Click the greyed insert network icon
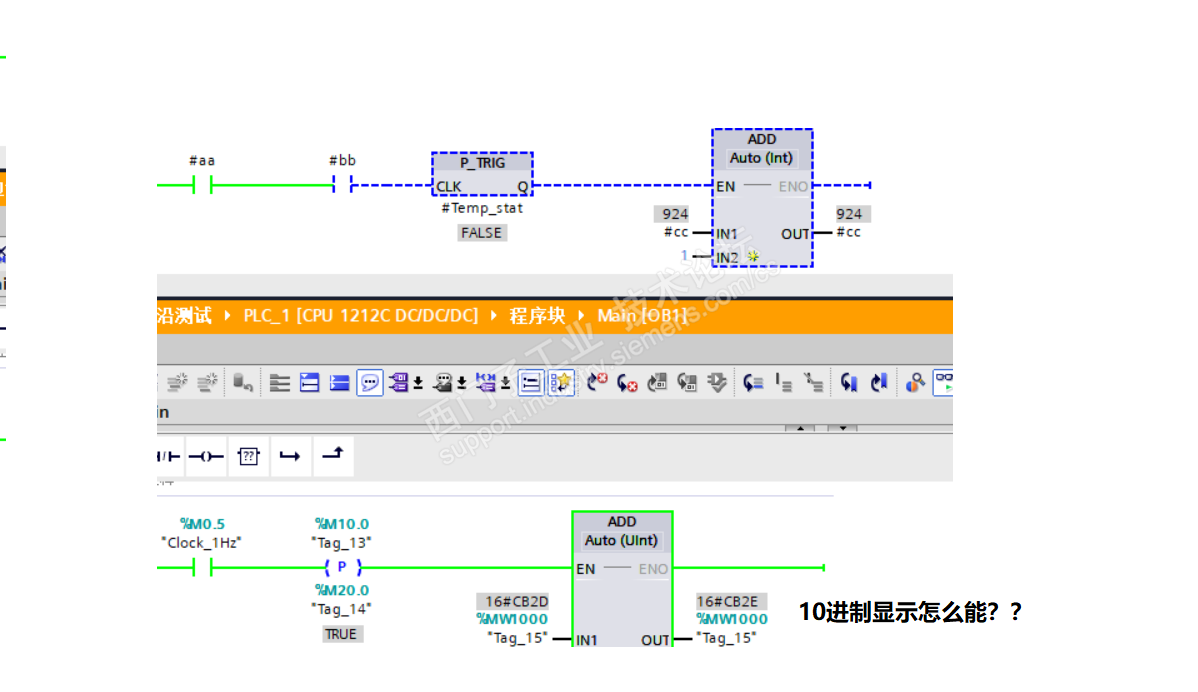 tap(177, 382)
